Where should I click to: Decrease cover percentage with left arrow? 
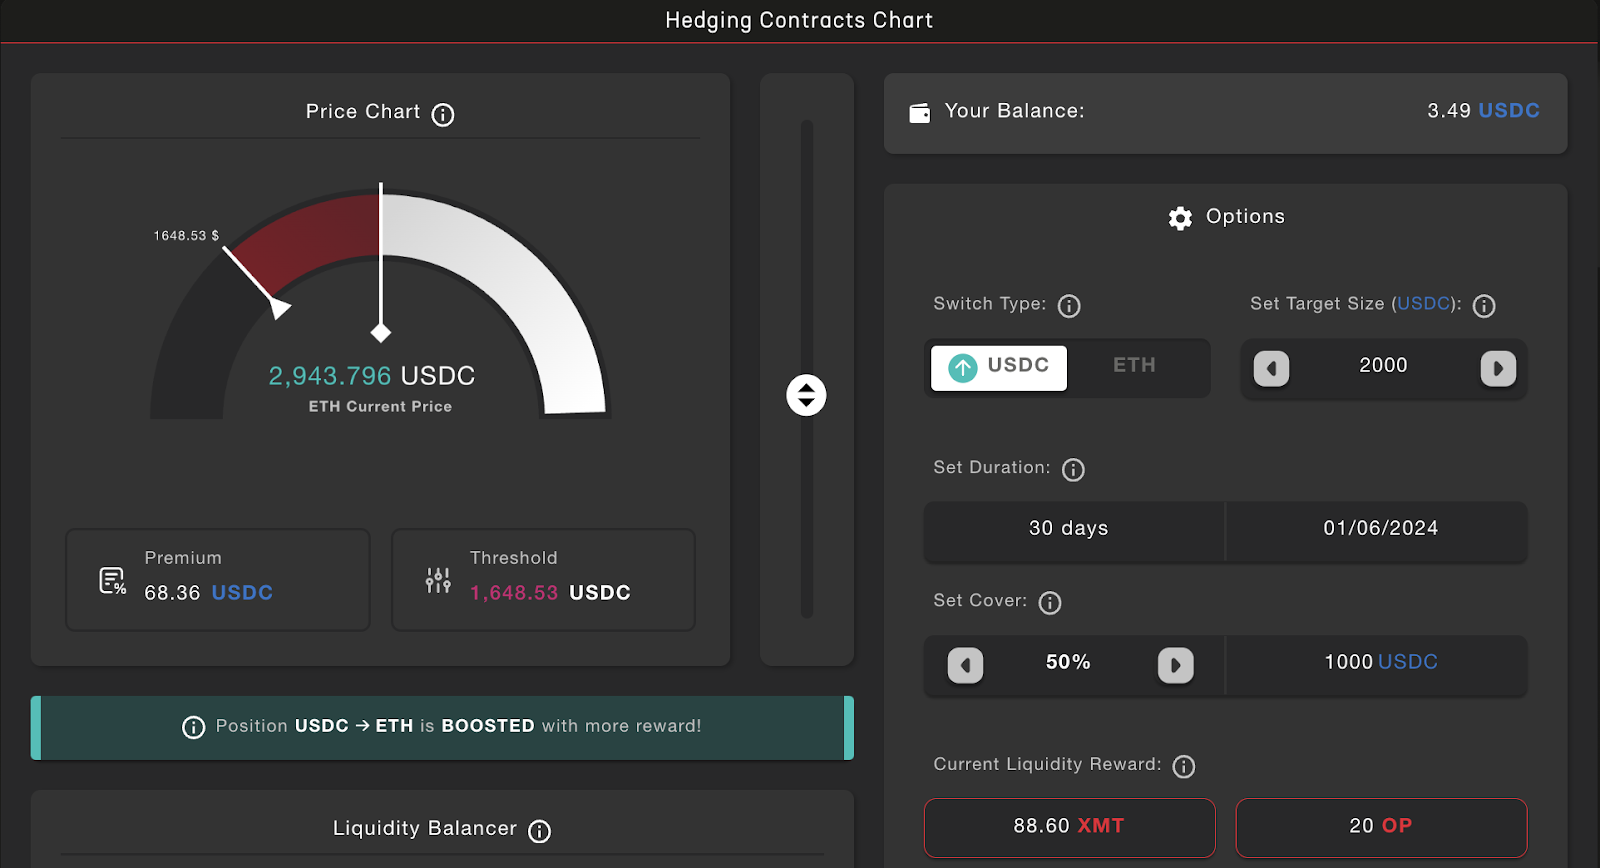[x=965, y=665]
